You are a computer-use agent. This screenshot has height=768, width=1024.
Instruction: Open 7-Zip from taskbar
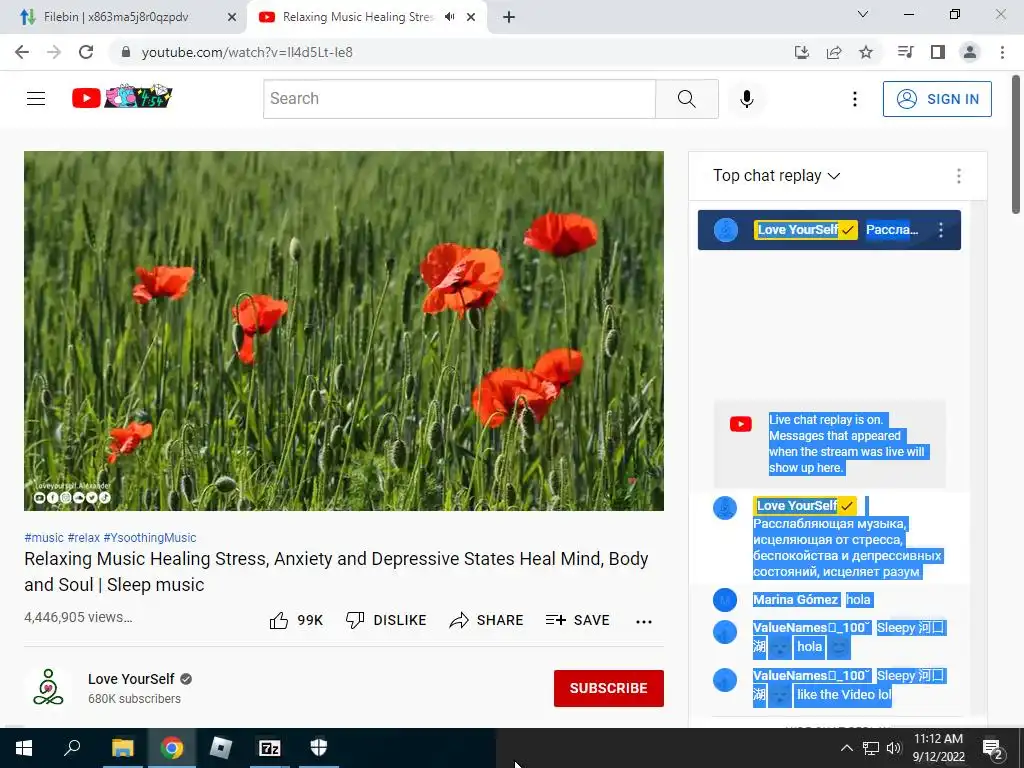[269, 748]
